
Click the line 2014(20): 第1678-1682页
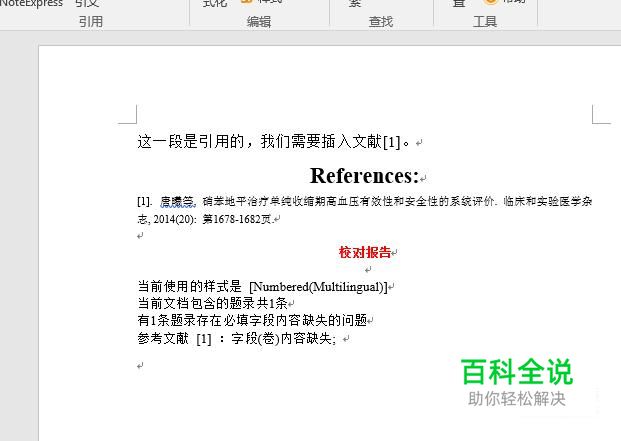pyautogui.click(x=213, y=219)
